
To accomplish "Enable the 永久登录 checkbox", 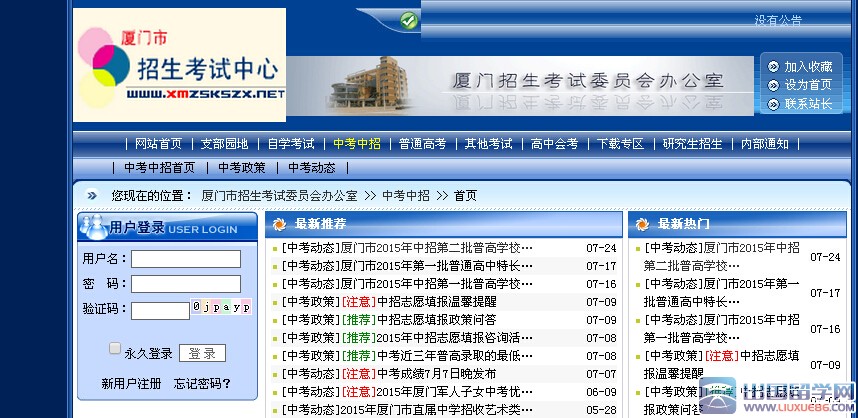I will point(115,349).
